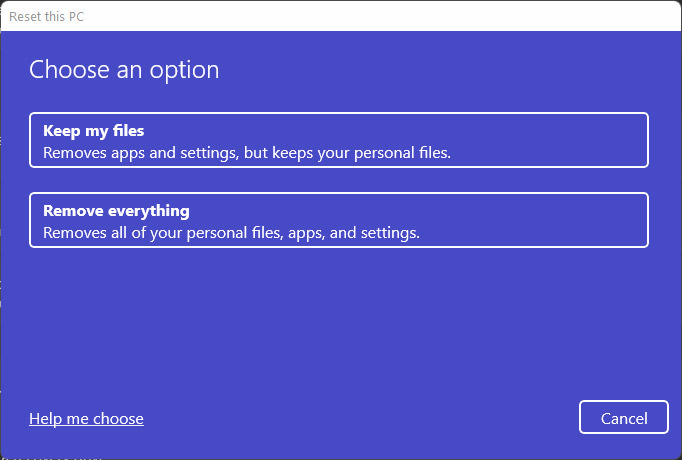The image size is (682, 460).
Task: Click the Cancel label to abort reset
Action: (x=624, y=419)
